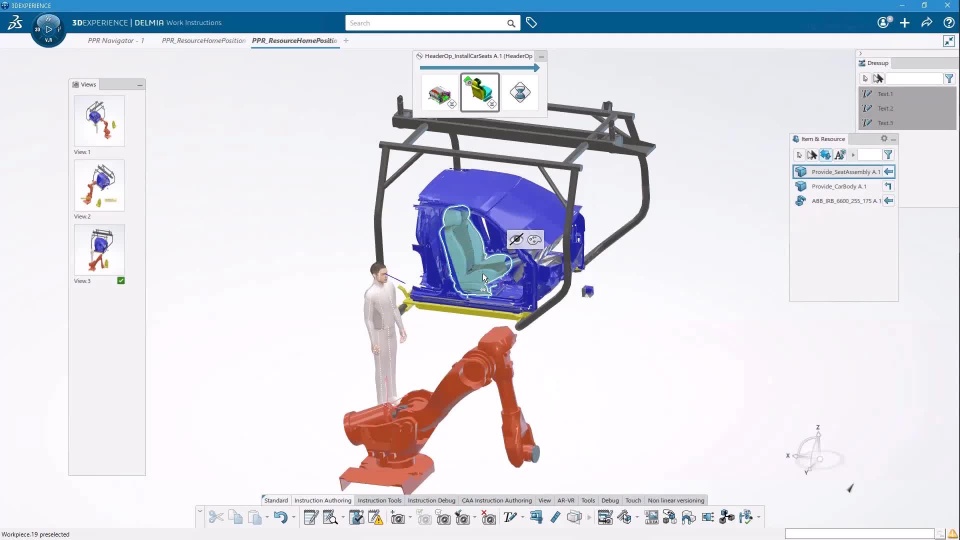Collapse the Views panel minimize dash
960x540 pixels.
point(140,84)
